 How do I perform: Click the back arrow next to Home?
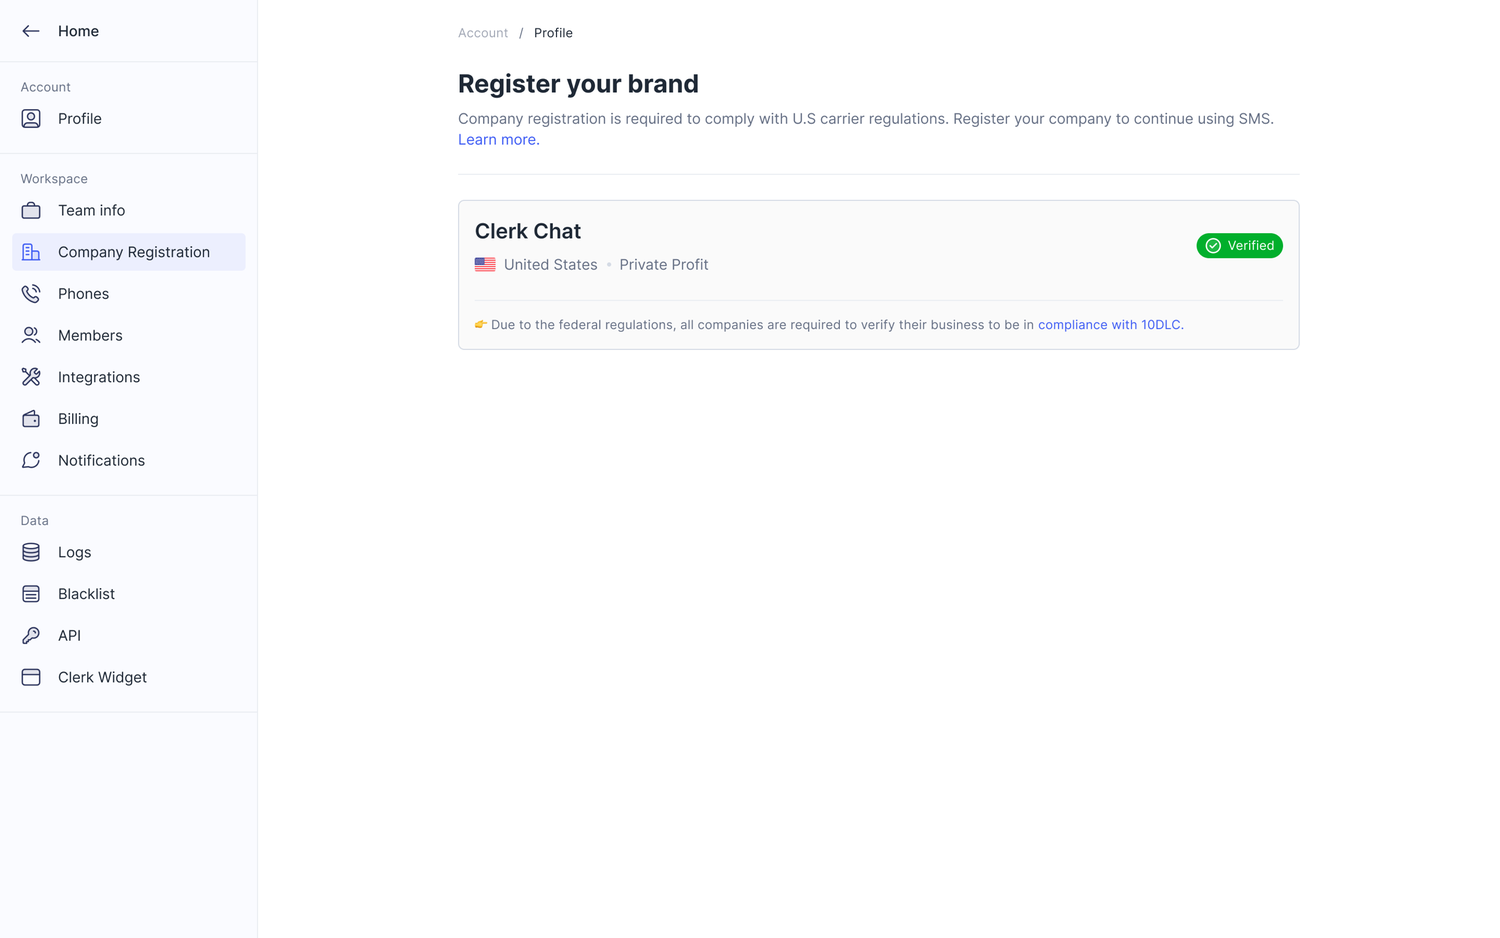tap(31, 31)
